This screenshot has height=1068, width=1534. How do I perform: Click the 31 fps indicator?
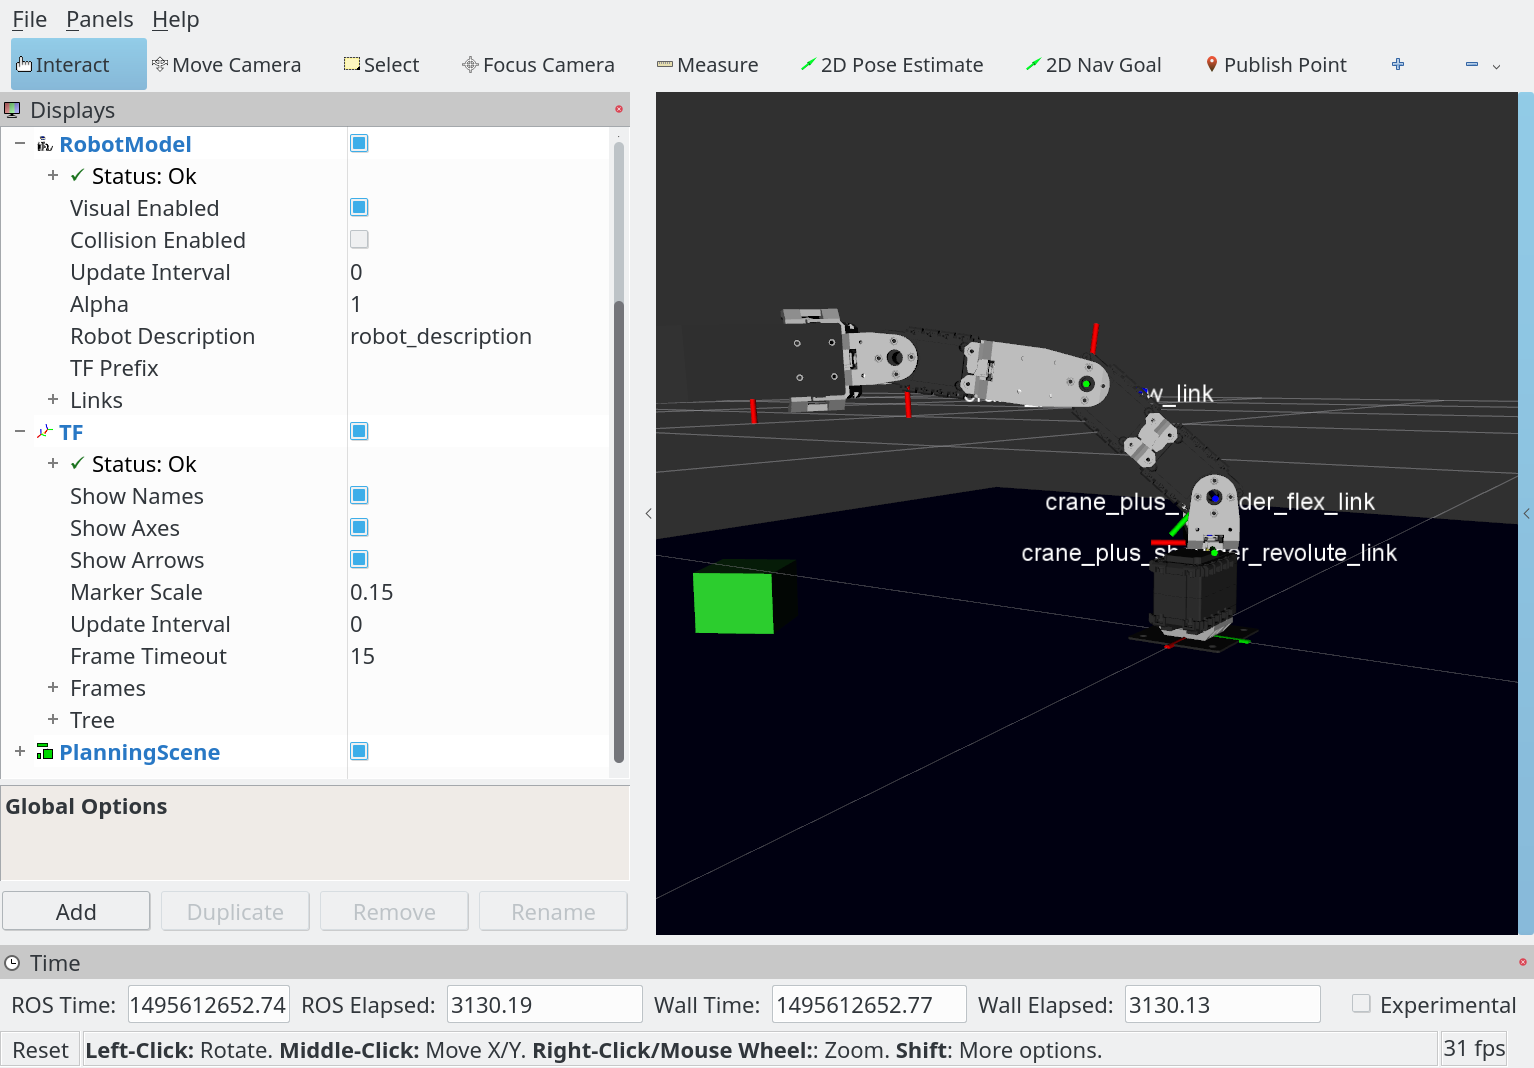(1474, 1048)
